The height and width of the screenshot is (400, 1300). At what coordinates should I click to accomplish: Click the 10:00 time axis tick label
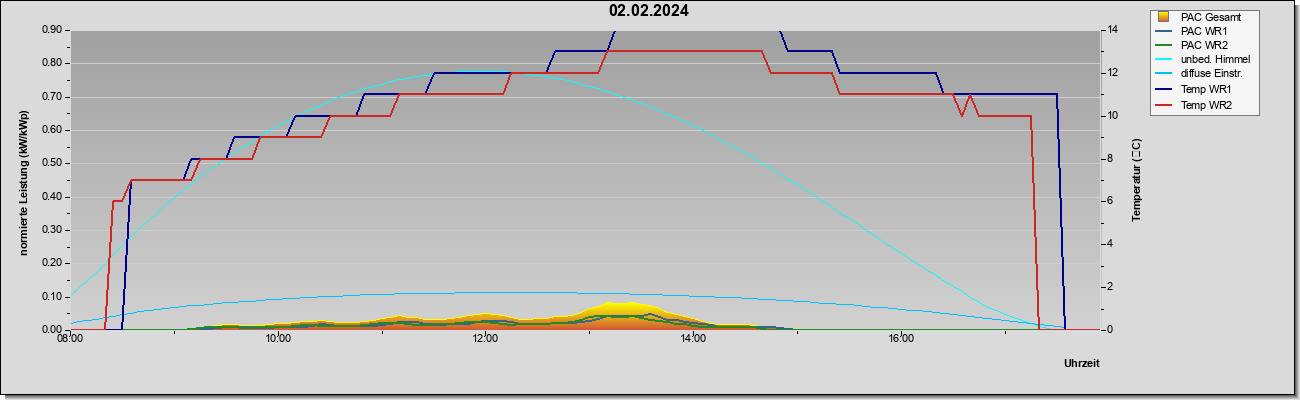coord(277,338)
